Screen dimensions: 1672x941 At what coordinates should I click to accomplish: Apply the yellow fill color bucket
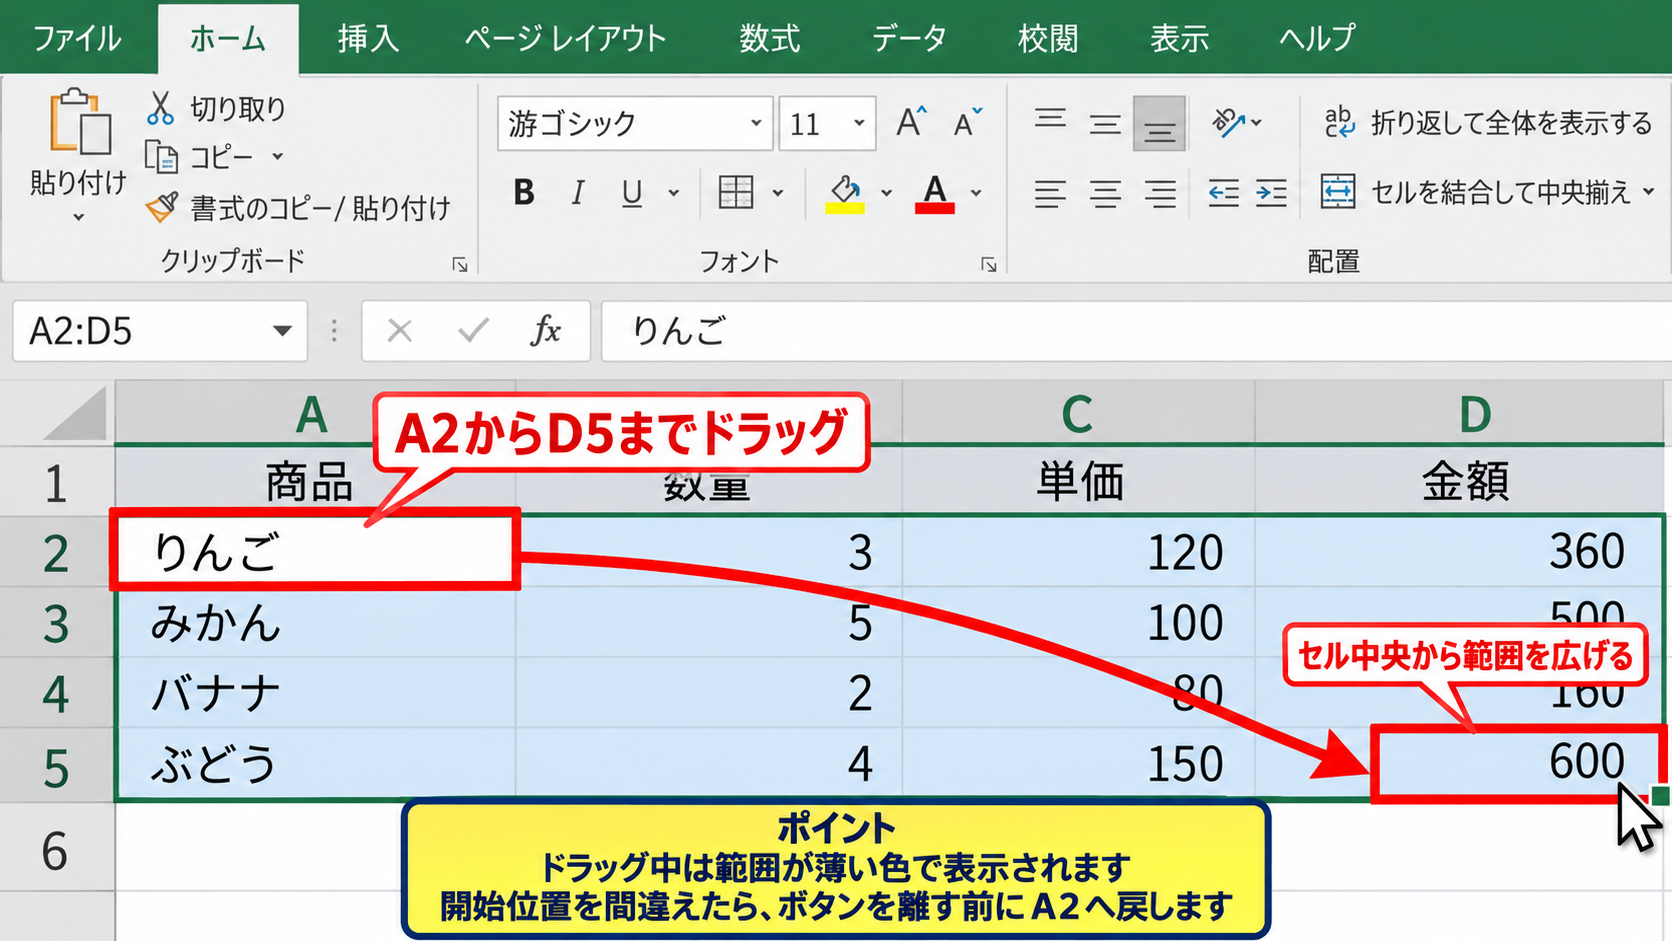click(x=845, y=193)
